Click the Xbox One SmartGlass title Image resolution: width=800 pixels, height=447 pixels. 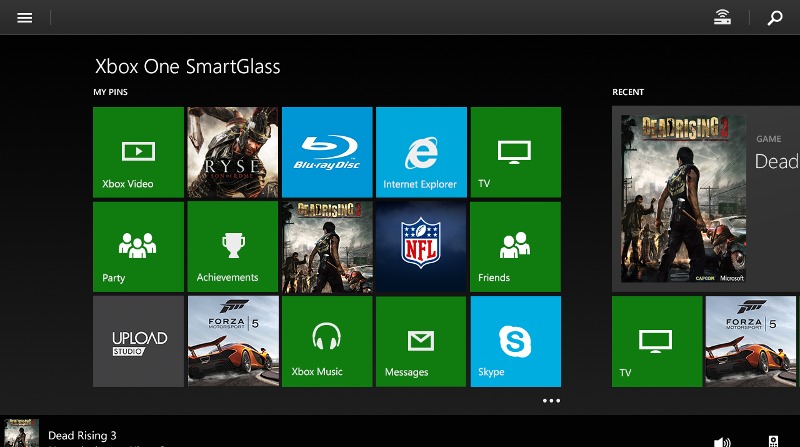(188, 66)
